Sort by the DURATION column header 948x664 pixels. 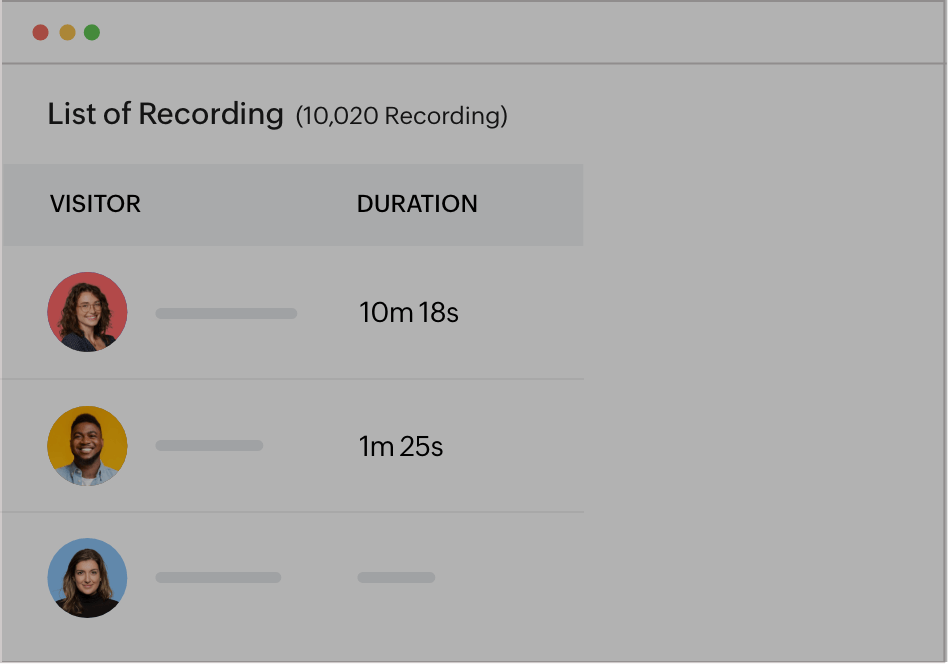pos(417,204)
